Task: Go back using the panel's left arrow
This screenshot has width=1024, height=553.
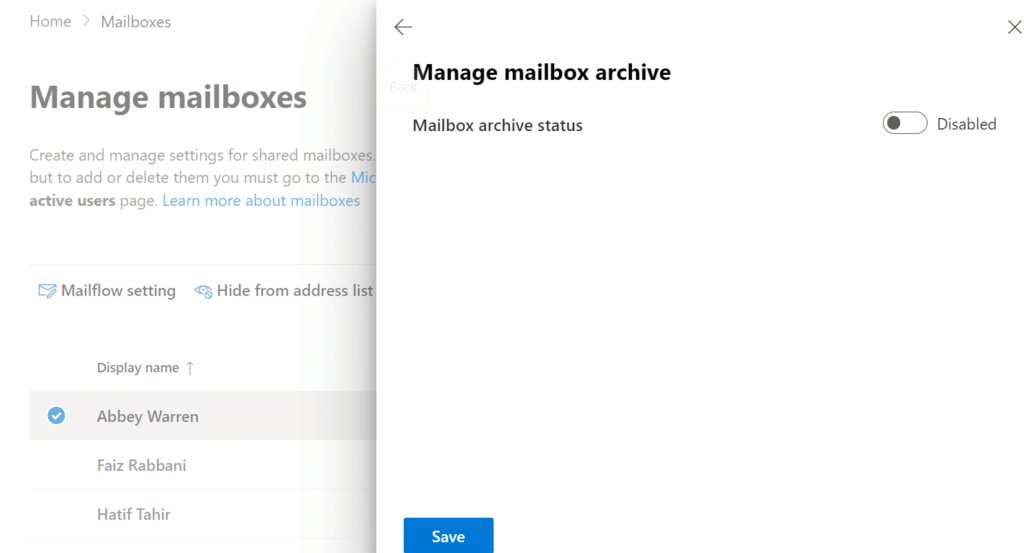Action: click(403, 27)
